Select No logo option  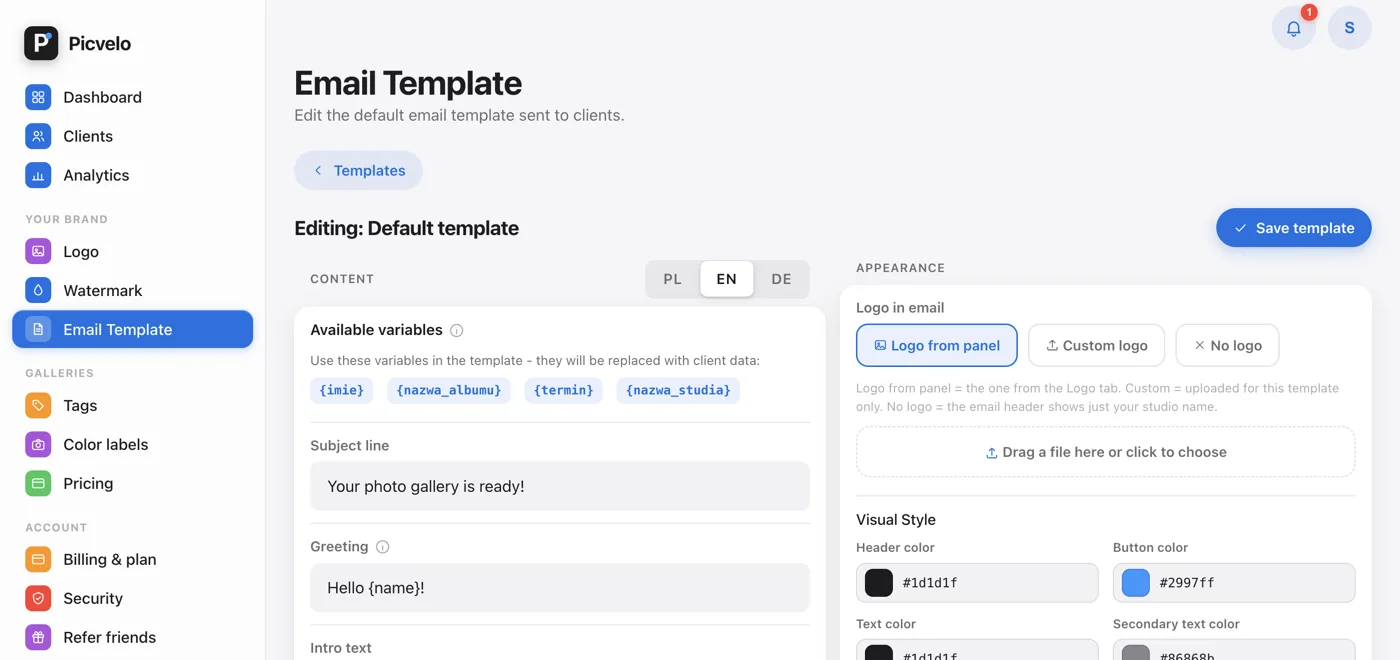pos(1227,345)
